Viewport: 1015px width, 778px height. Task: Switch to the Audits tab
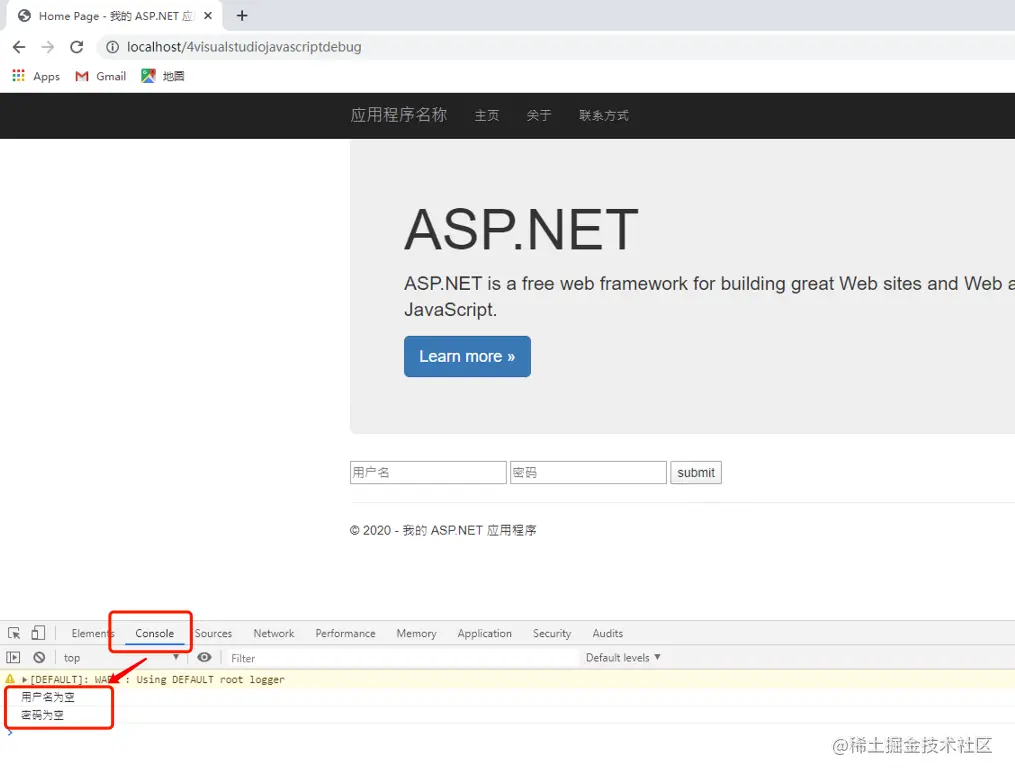click(608, 633)
